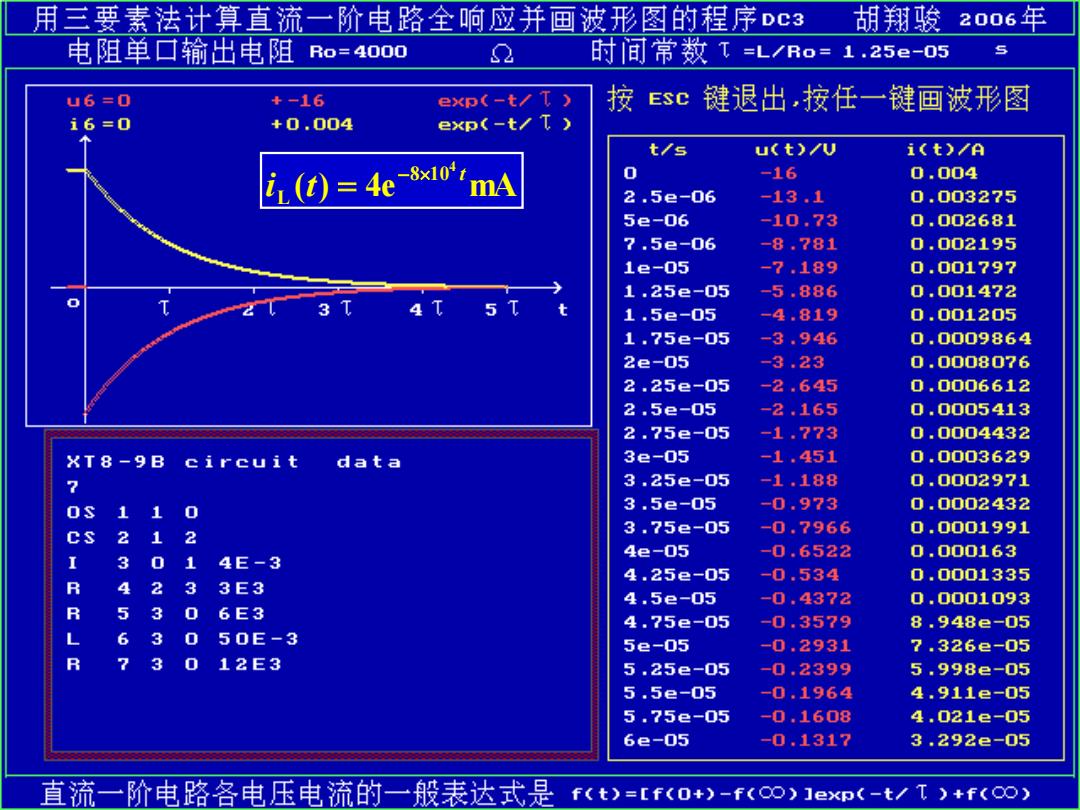
Task: Click the 't' axis label on graph
Action: click(563, 310)
